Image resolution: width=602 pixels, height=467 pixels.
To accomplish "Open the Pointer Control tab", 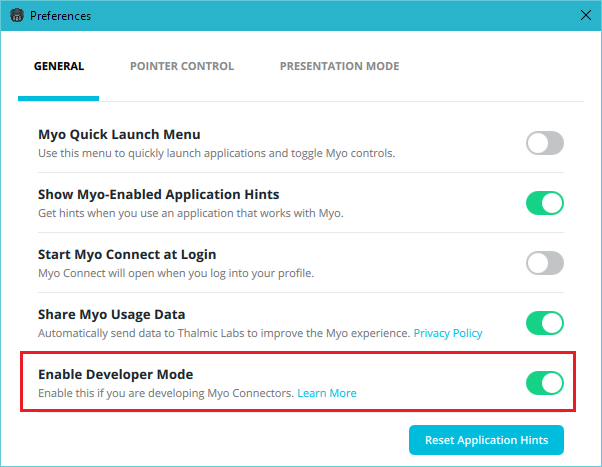I will coord(182,66).
